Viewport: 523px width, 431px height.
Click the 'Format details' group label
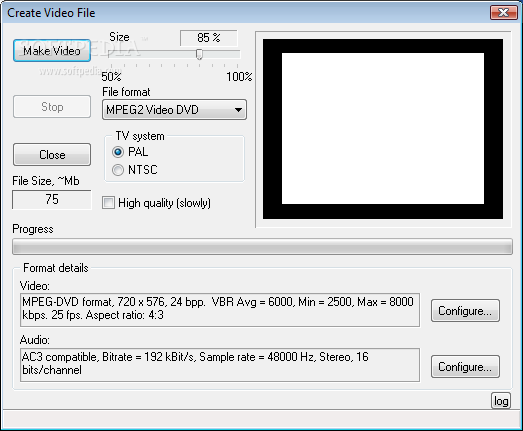pyautogui.click(x=56, y=268)
